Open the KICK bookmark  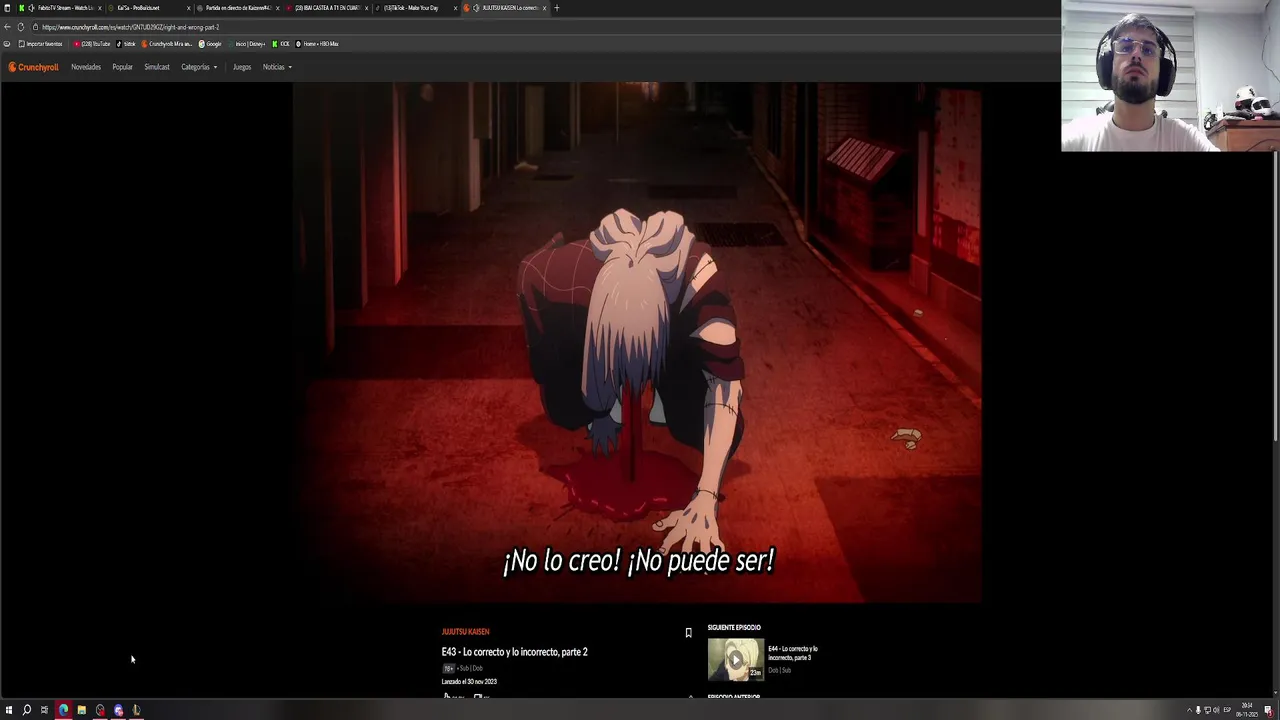point(281,44)
